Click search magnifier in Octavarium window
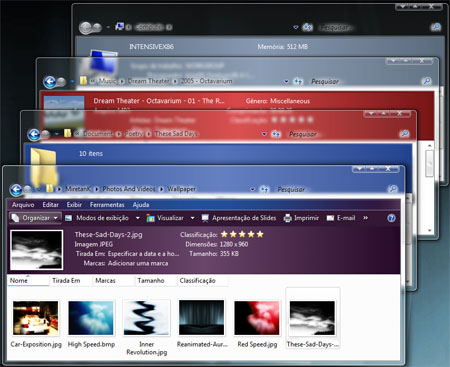The width and height of the screenshot is (450, 367). (x=426, y=81)
